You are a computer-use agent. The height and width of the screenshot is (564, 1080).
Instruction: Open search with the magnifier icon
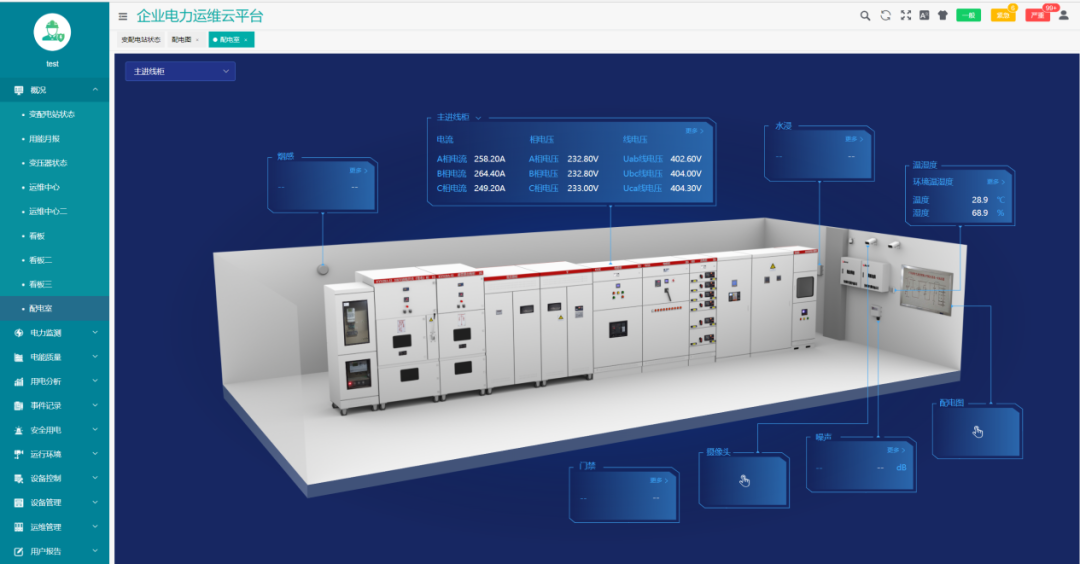pos(865,16)
